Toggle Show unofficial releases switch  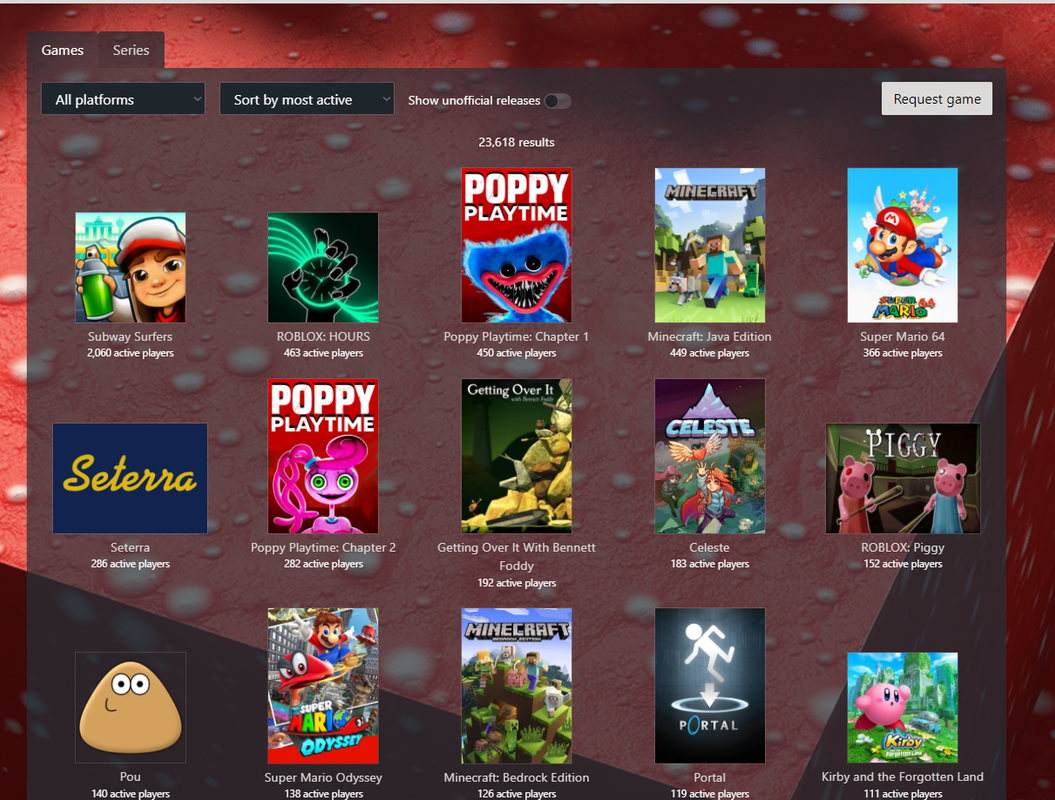click(557, 101)
